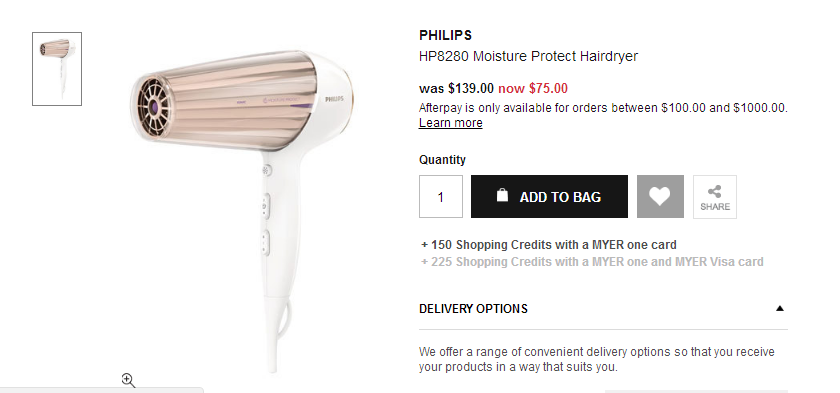
Task: Click the DELIVERY OPTIONS section heading
Action: tap(474, 309)
